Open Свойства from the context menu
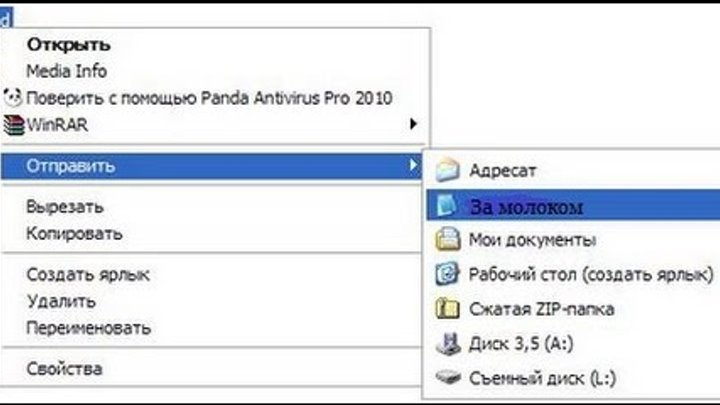 [65, 369]
